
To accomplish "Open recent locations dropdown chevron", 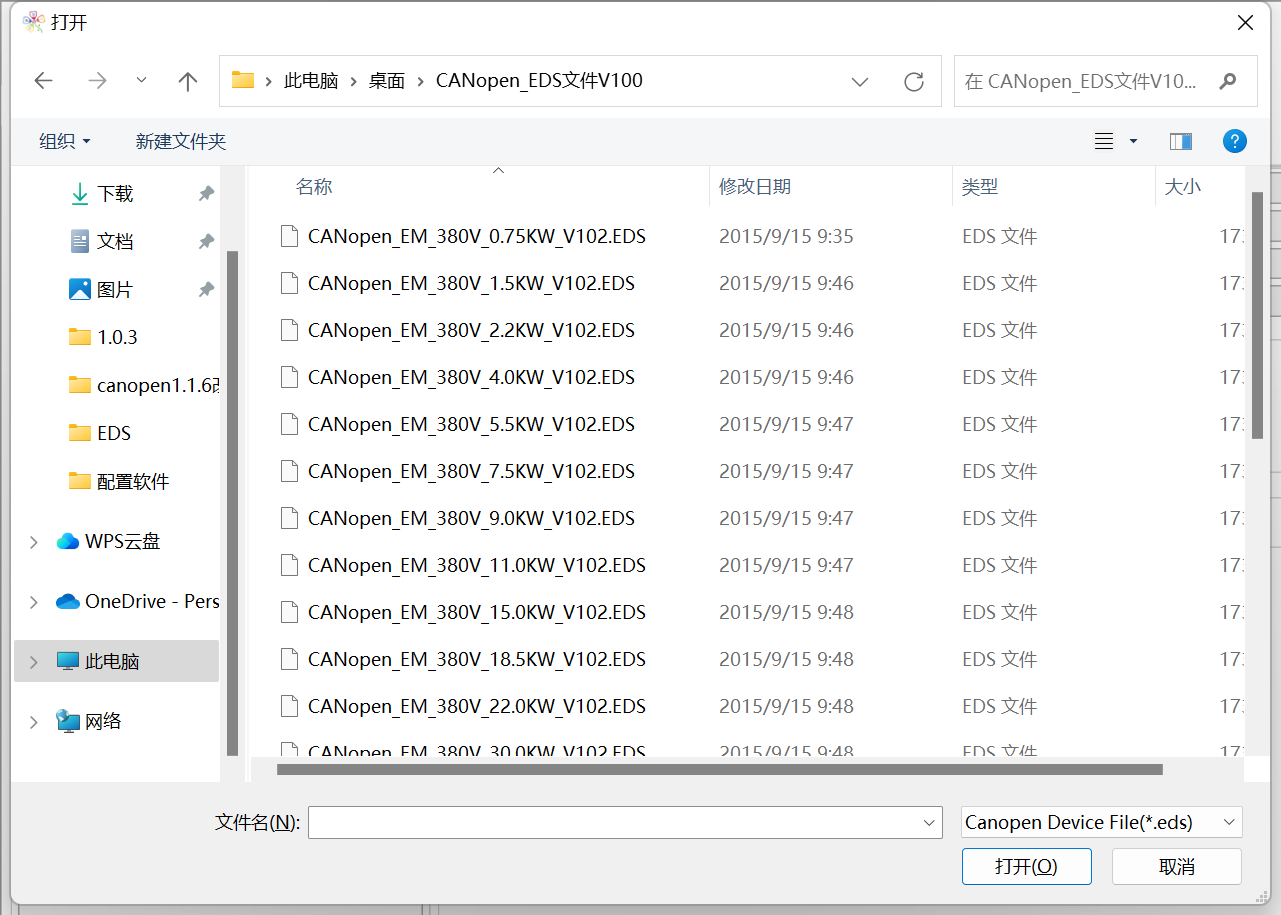I will (141, 80).
